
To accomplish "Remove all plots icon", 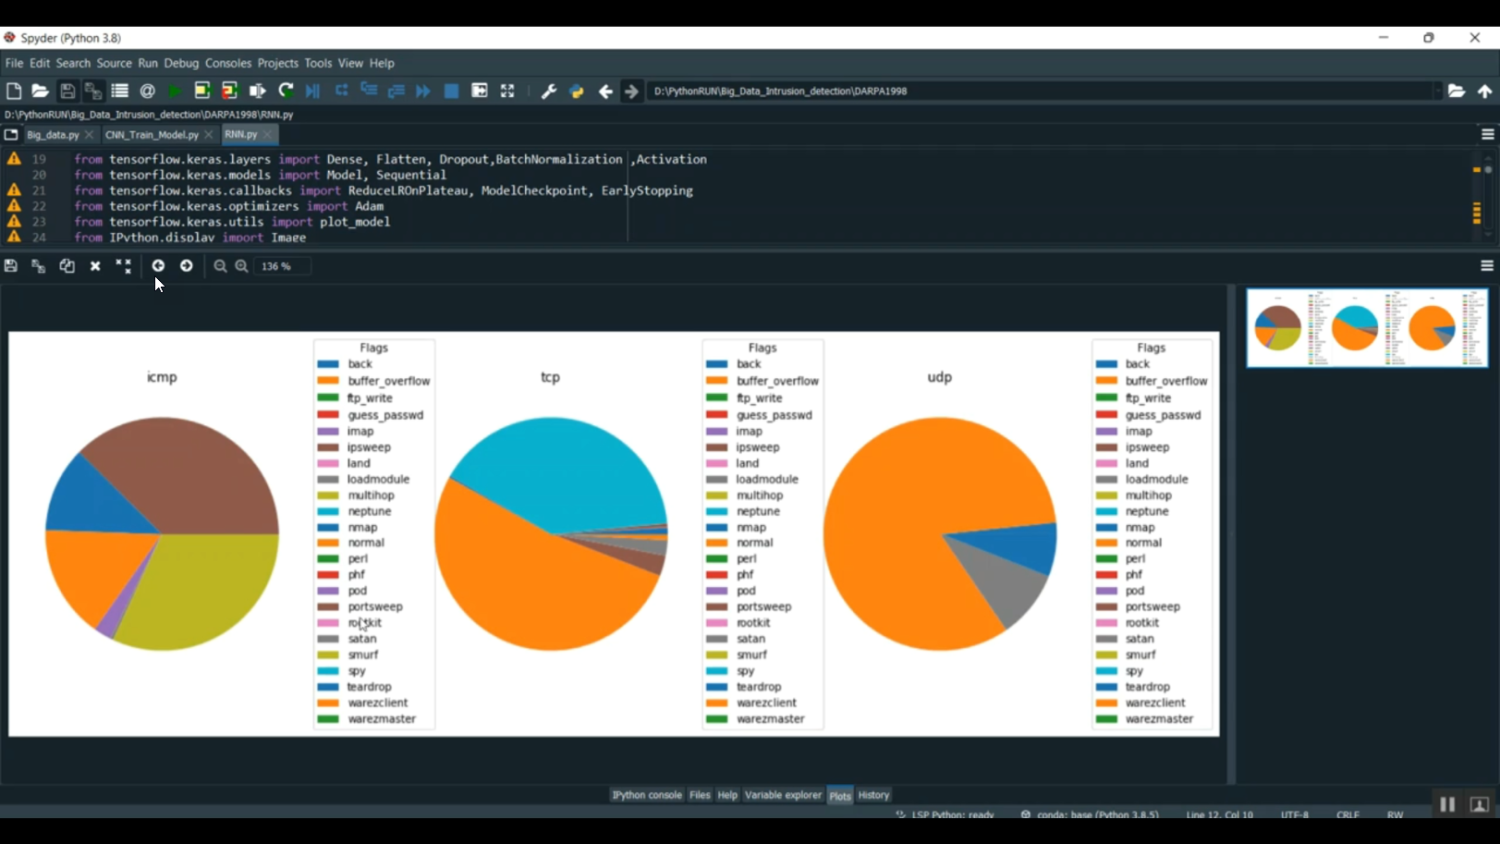I will [123, 266].
